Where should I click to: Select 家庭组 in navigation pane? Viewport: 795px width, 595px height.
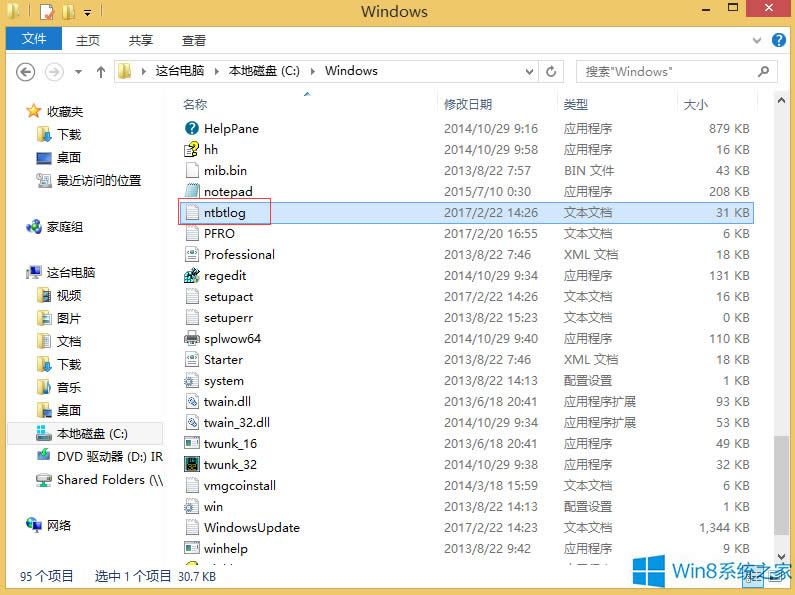click(64, 227)
